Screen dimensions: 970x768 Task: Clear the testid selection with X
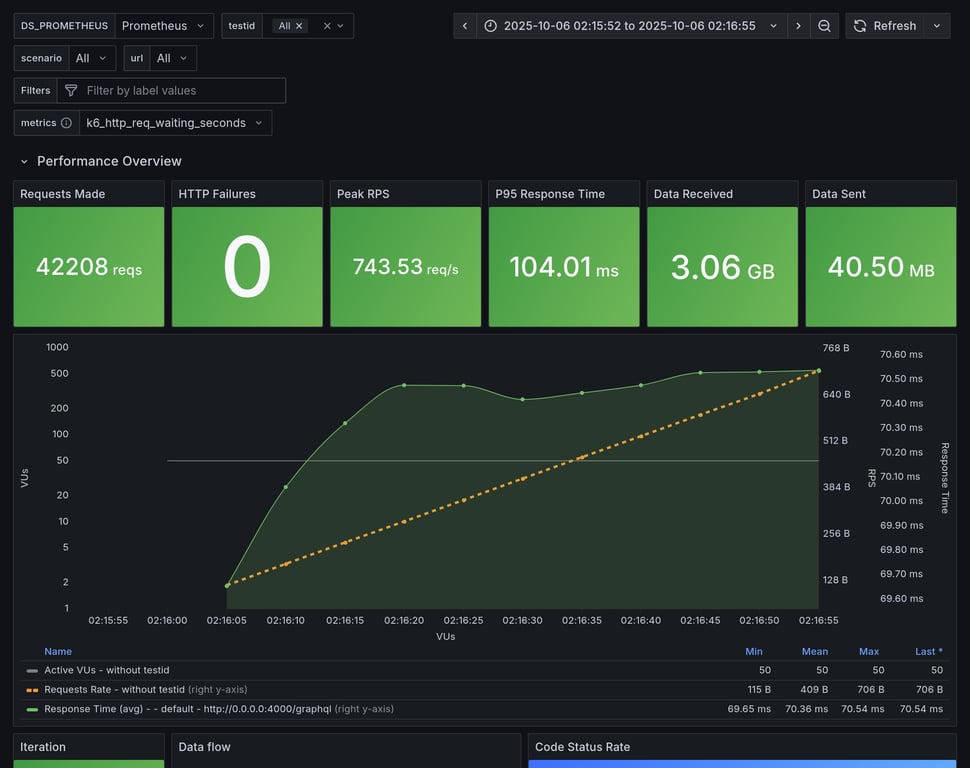(326, 26)
